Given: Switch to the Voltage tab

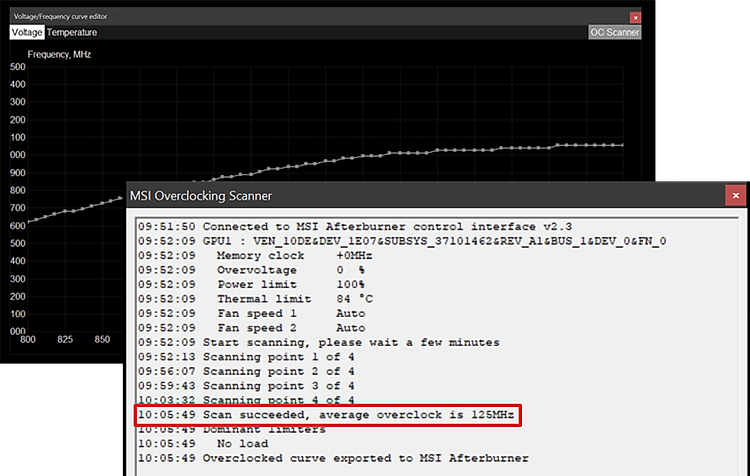Looking at the screenshot, I should click(x=27, y=32).
